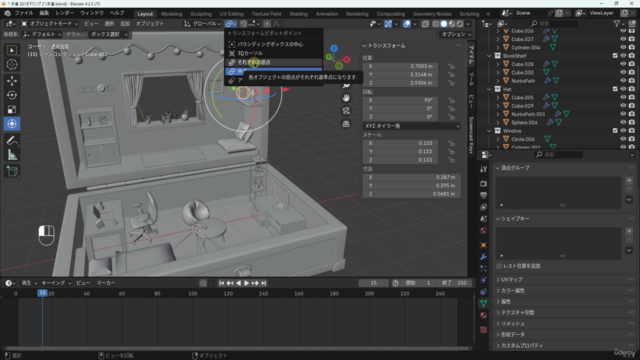Toggle auto keying record button in timeline

[x=203, y=283]
